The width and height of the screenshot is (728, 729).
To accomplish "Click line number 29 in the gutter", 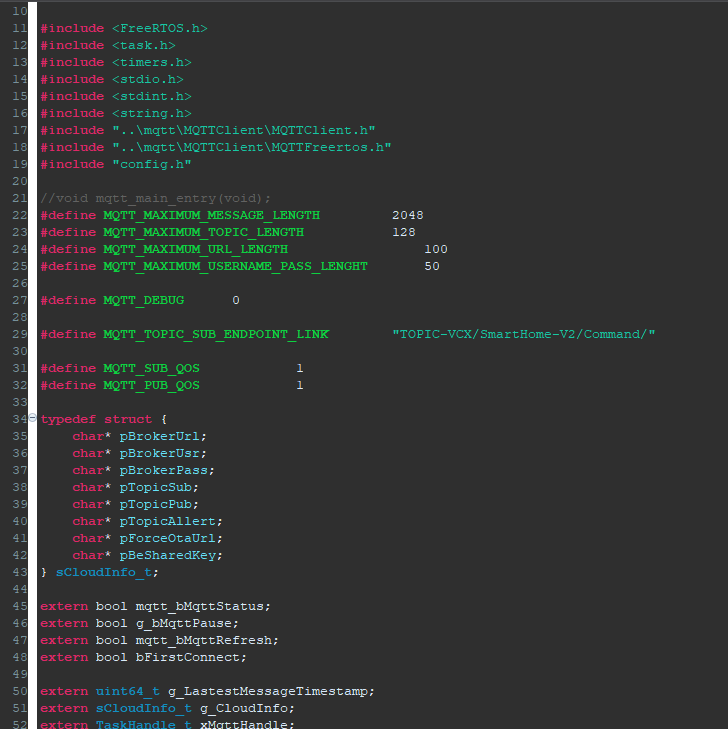I will point(20,334).
